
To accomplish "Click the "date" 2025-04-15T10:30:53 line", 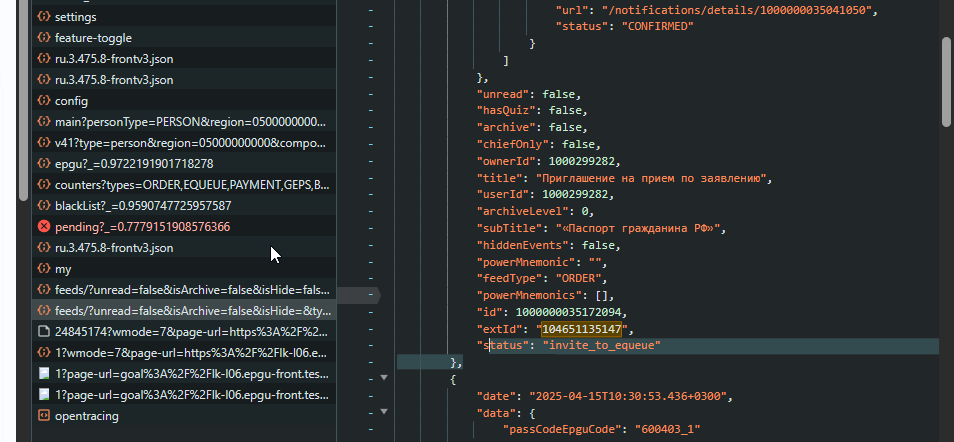I will 605,396.
